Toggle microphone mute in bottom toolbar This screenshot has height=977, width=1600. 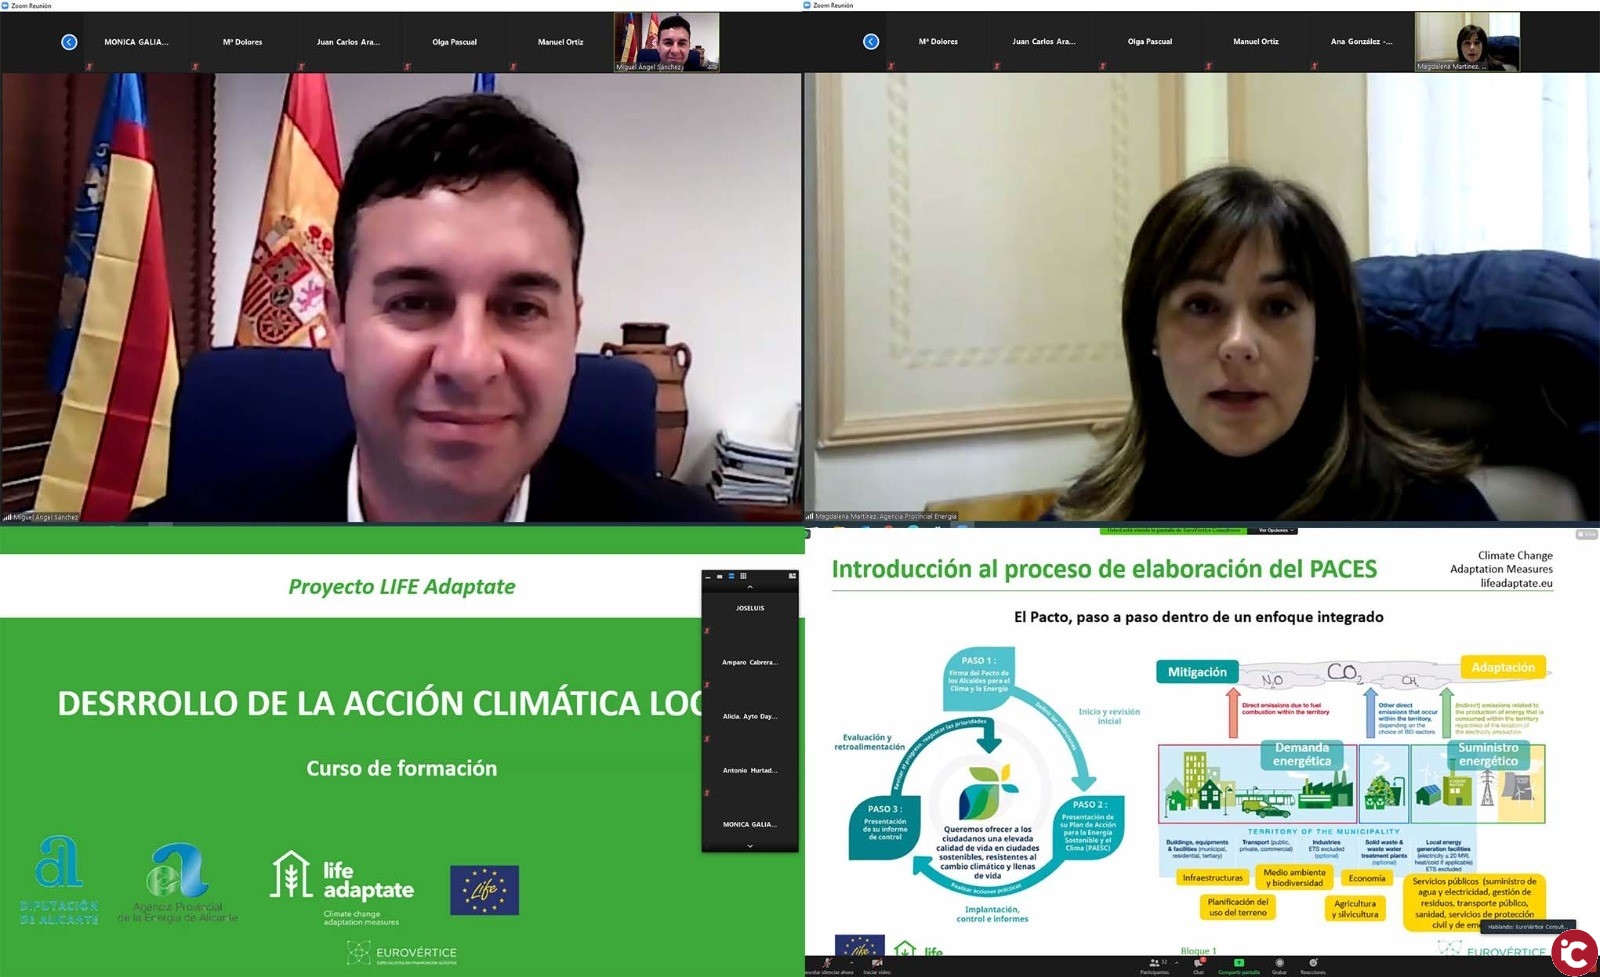click(827, 964)
